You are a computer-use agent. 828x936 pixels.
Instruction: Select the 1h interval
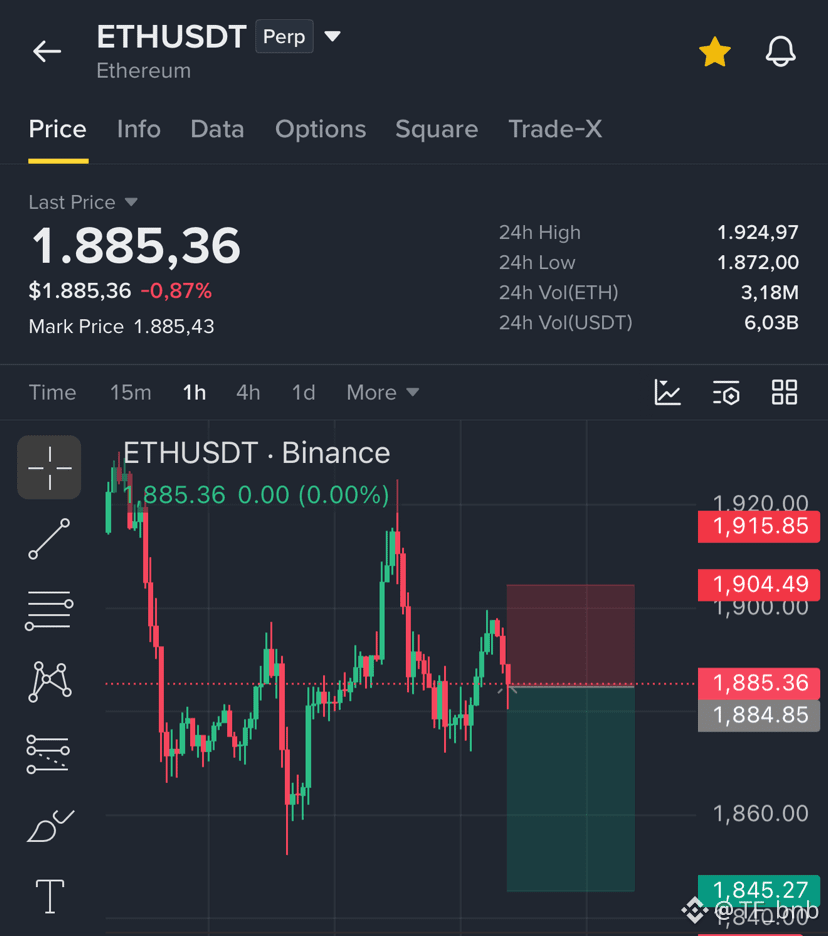195,393
